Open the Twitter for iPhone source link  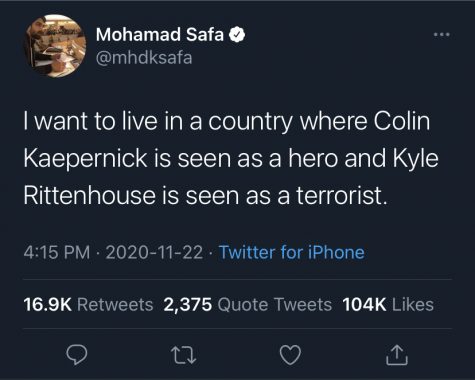click(x=292, y=252)
